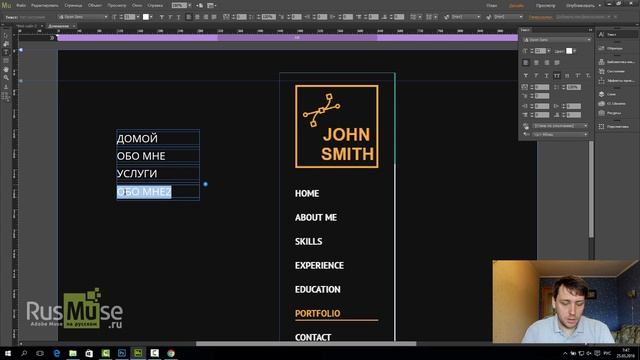The image size is (640, 360).
Task: Switch to Просмотр mode at top right
Action: coord(545,5)
